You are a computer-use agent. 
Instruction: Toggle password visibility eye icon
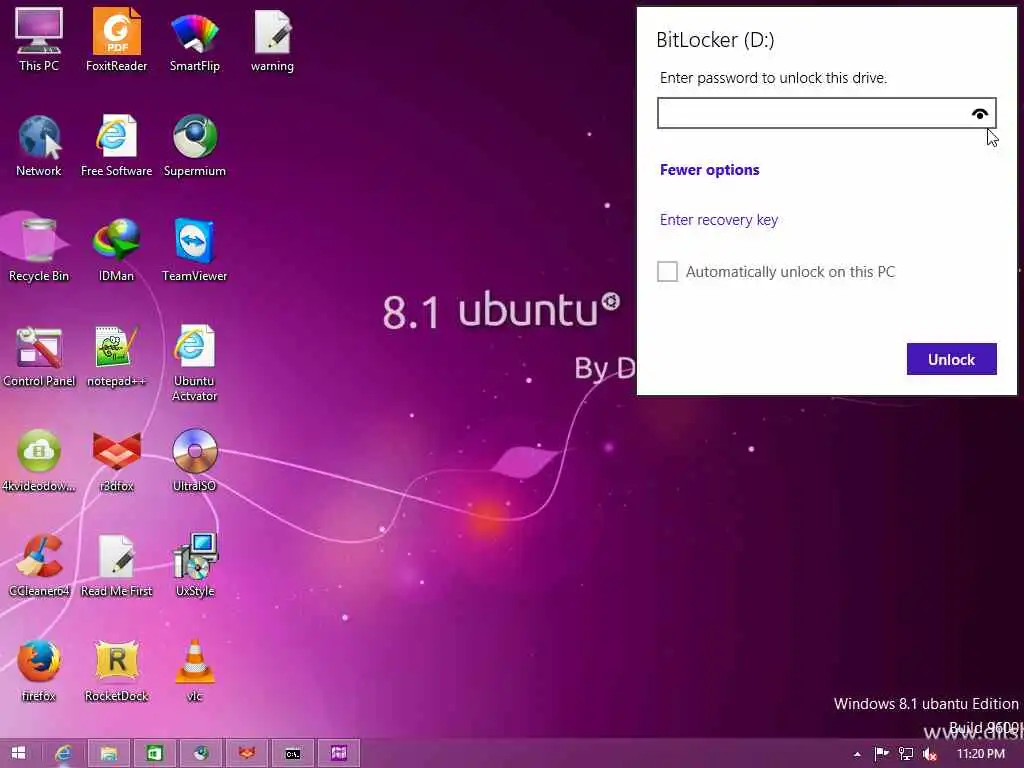[979, 114]
